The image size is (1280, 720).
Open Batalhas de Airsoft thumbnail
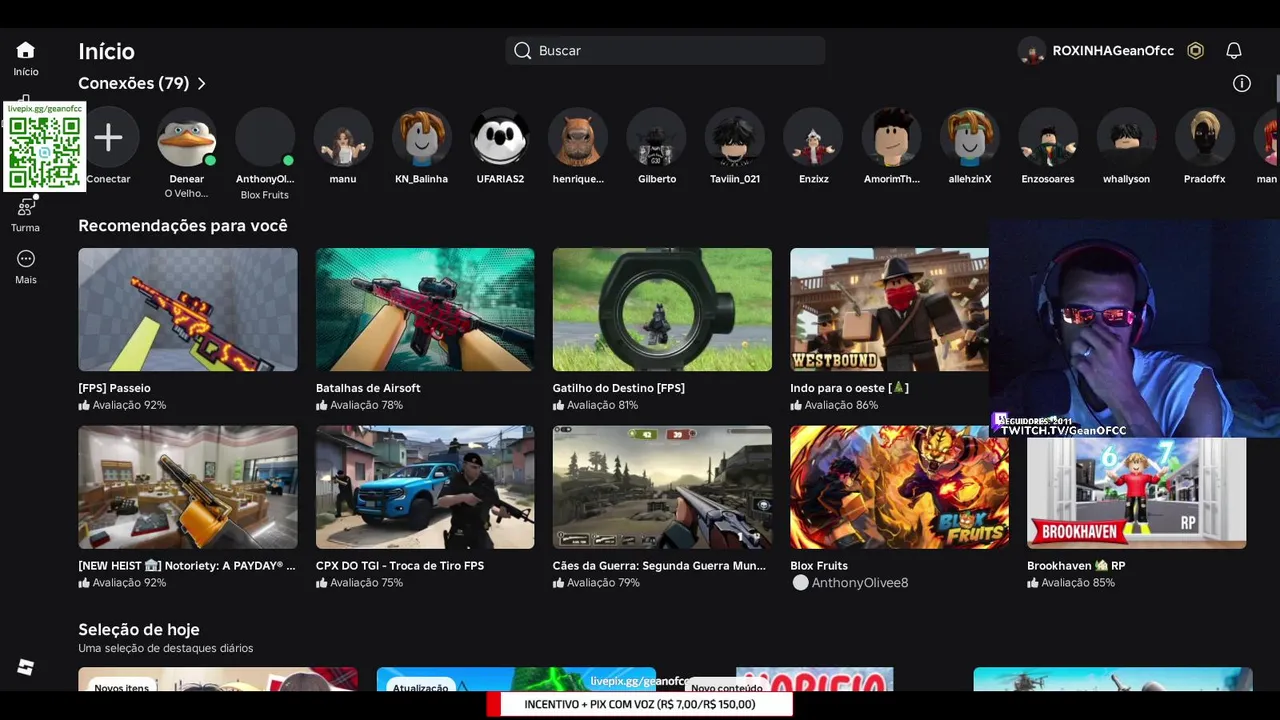click(x=425, y=310)
